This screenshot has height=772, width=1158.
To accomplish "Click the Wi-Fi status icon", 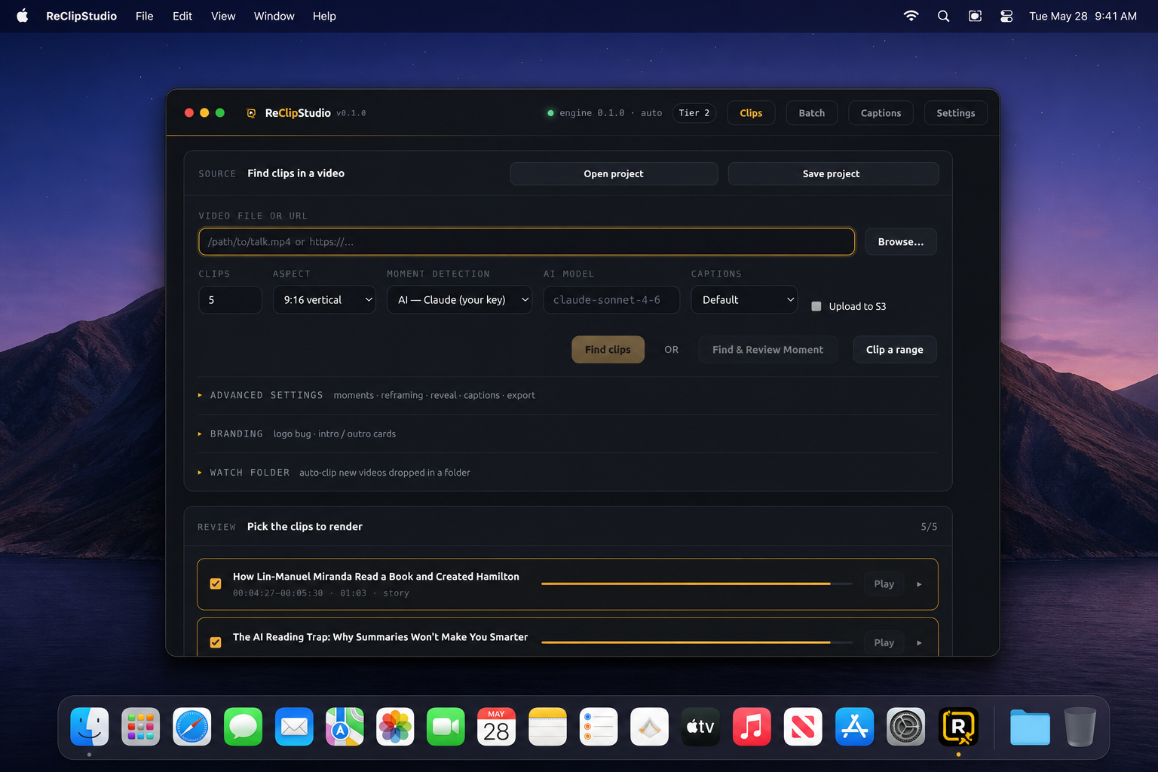I will [911, 16].
